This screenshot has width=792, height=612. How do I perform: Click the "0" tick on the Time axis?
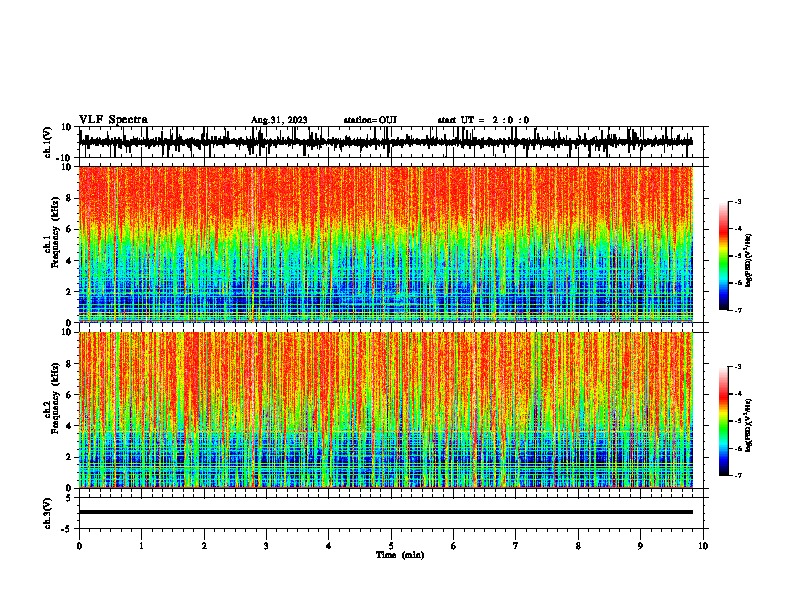[79, 546]
